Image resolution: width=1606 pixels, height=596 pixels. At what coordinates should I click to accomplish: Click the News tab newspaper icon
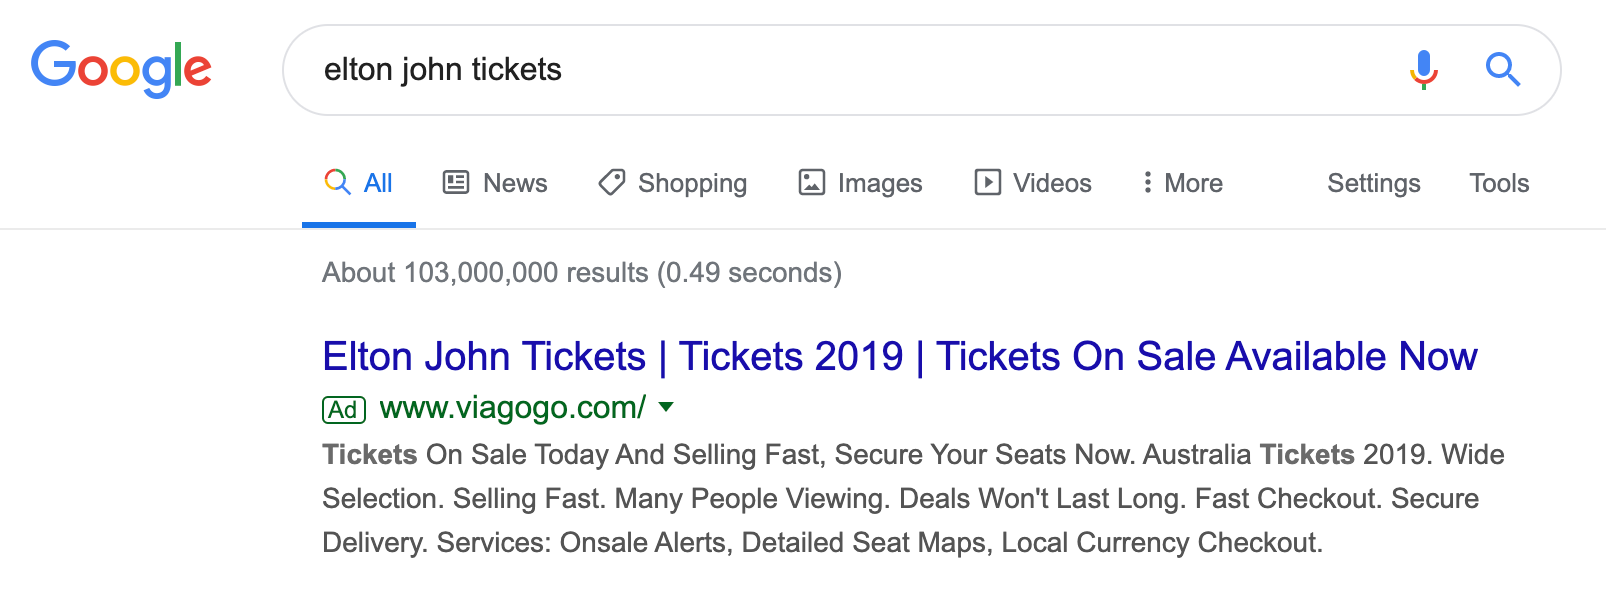pos(456,182)
